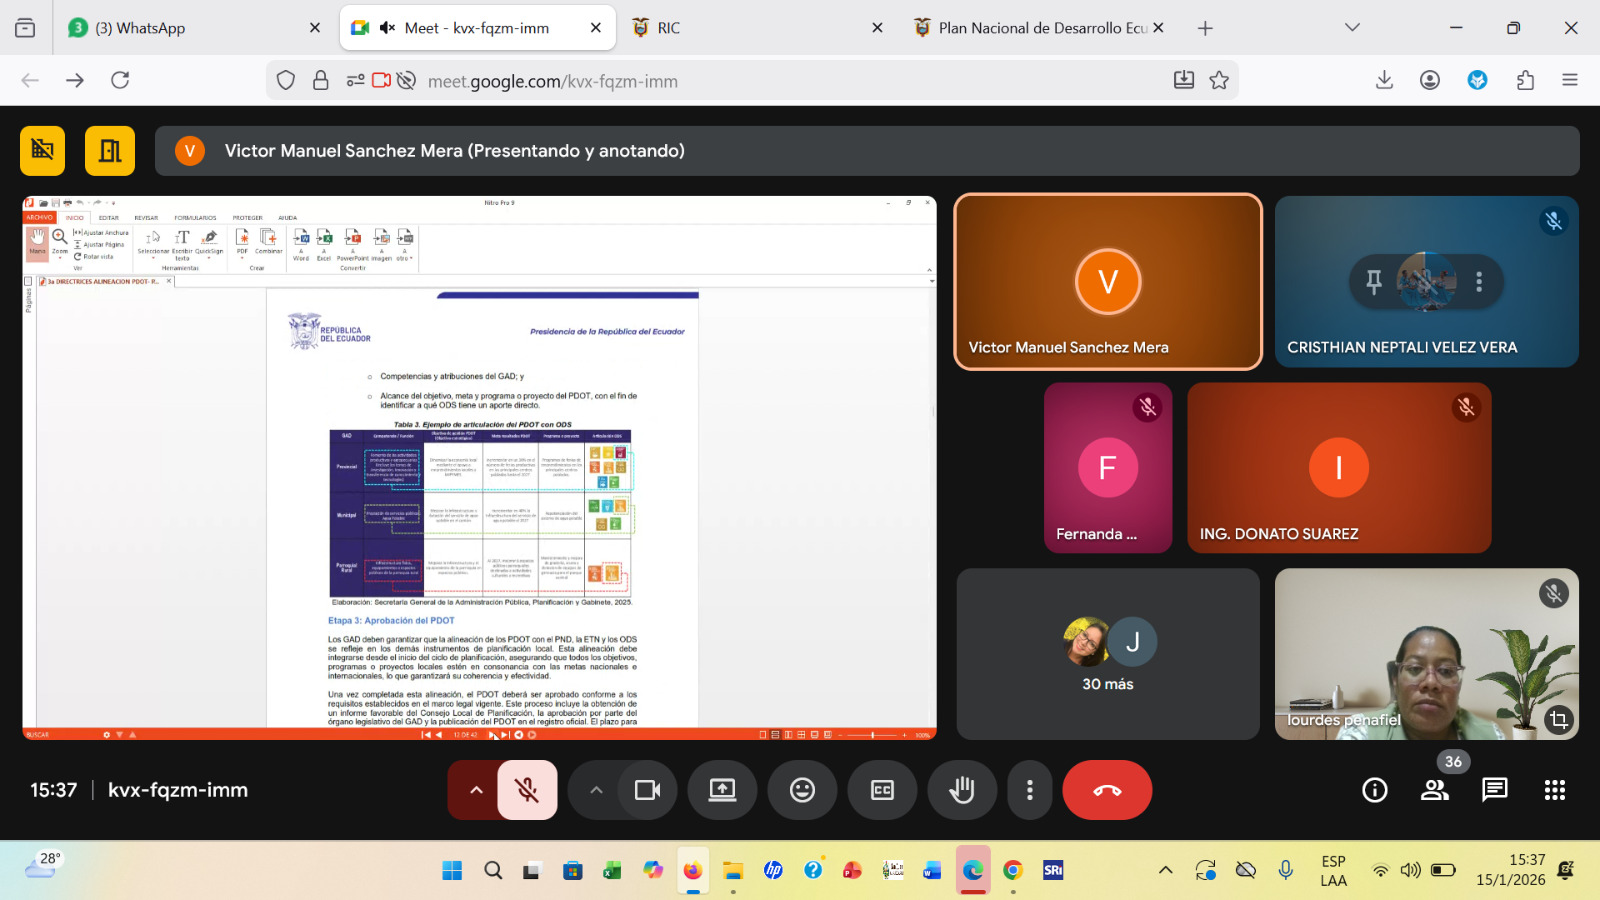The height and width of the screenshot is (900, 1600).
Task: Open the chat panel icon
Action: 1494,790
